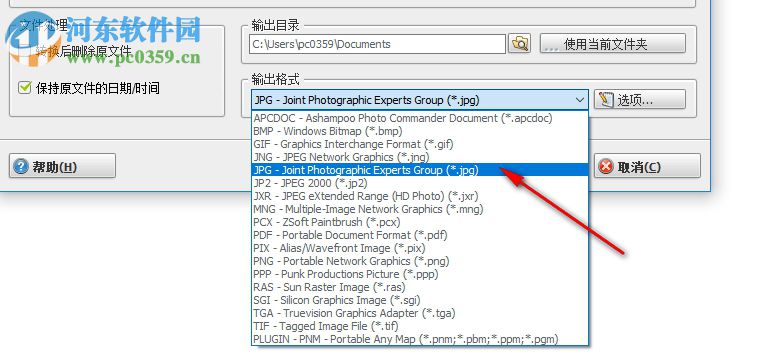Choose PLUGIN - PNM - Portable Any Map

click(420, 339)
